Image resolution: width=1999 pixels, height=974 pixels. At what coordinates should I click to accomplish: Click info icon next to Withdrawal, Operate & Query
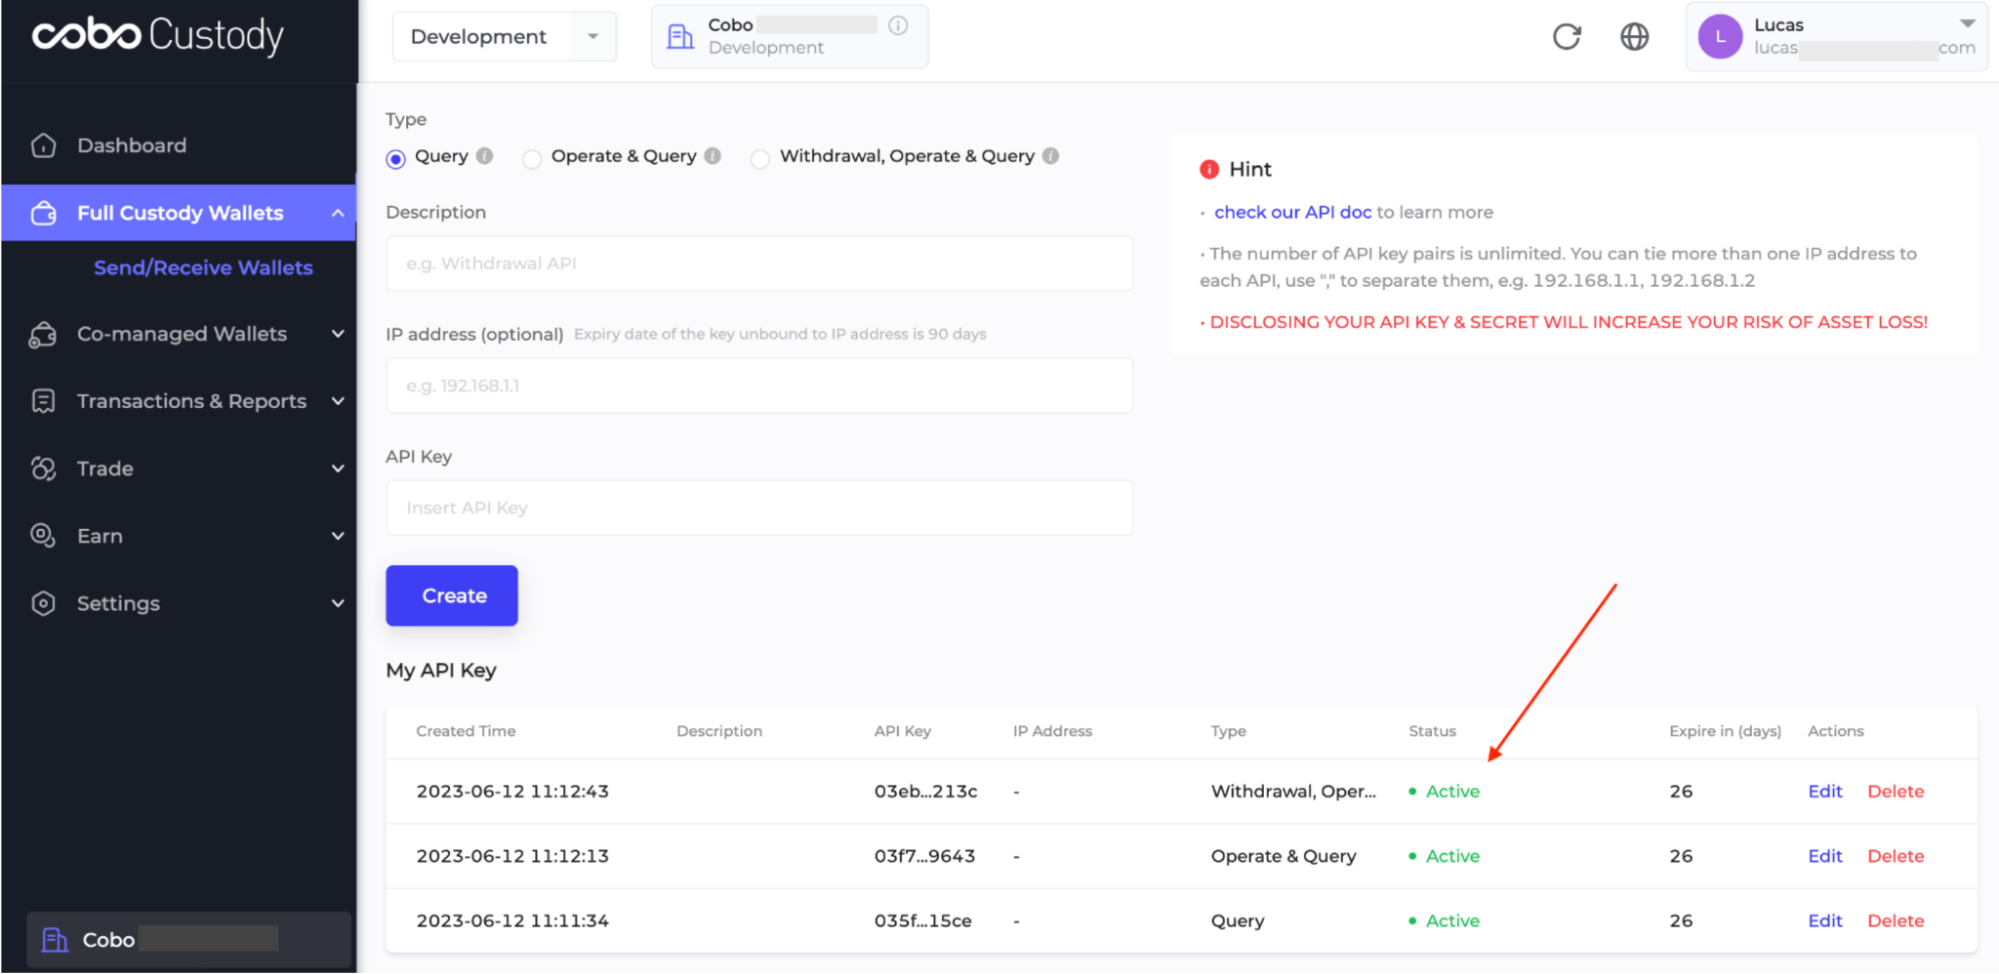point(1050,156)
